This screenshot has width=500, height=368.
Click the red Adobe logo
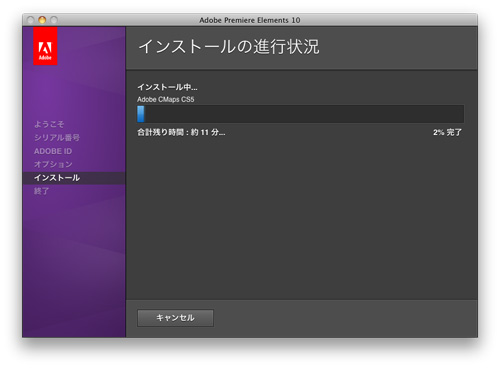[45, 46]
